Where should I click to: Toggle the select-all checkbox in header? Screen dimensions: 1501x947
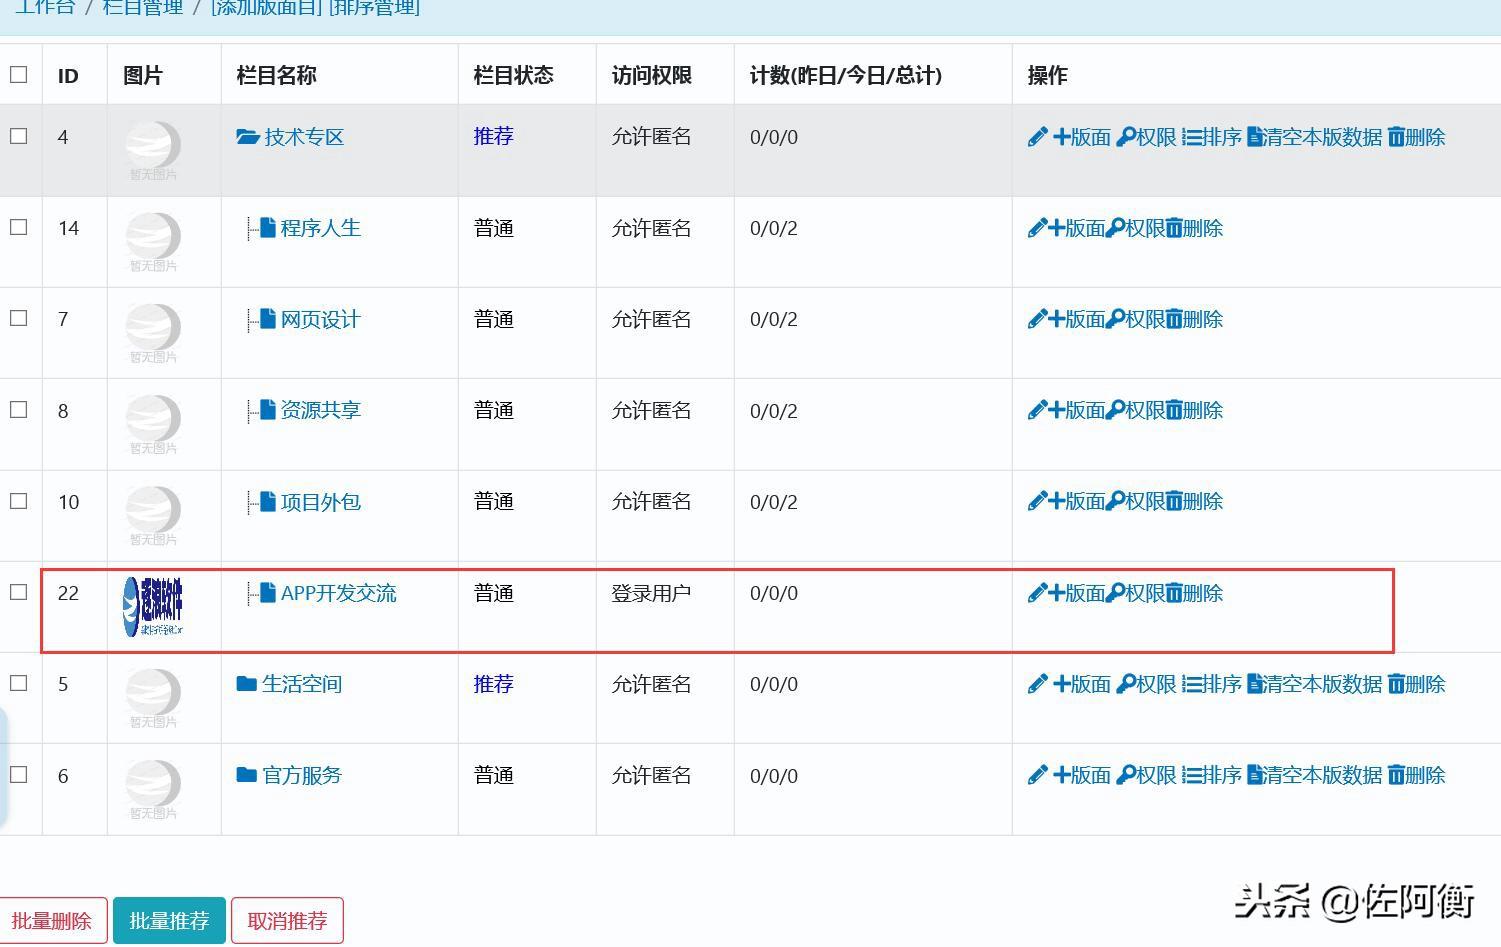click(19, 74)
